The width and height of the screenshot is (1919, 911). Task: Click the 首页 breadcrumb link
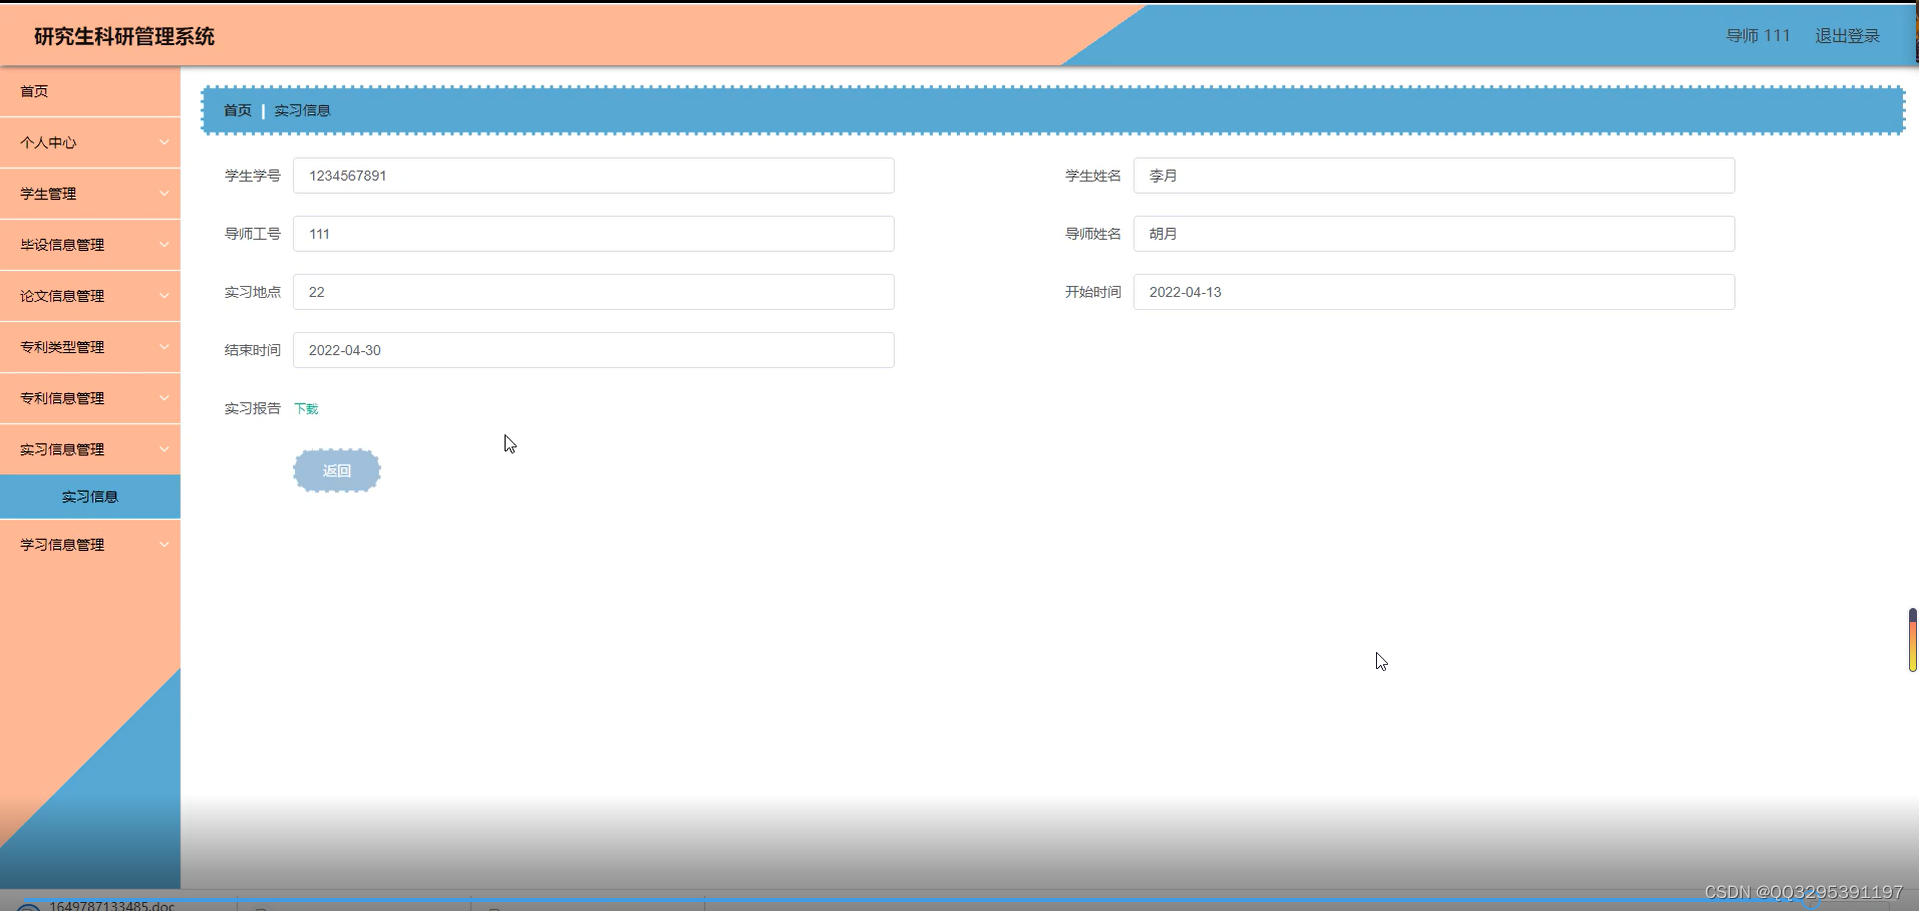coord(237,110)
